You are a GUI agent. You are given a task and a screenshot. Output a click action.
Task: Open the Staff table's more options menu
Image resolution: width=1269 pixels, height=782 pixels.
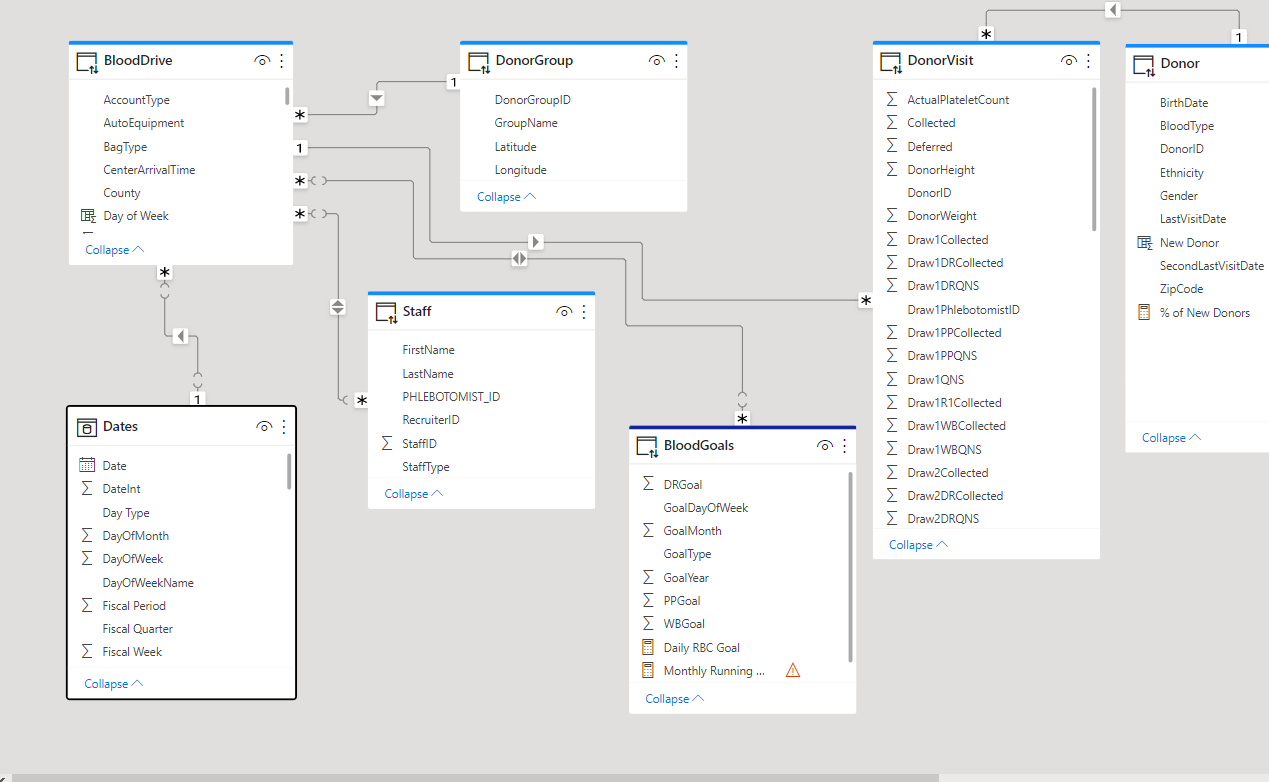coord(584,312)
